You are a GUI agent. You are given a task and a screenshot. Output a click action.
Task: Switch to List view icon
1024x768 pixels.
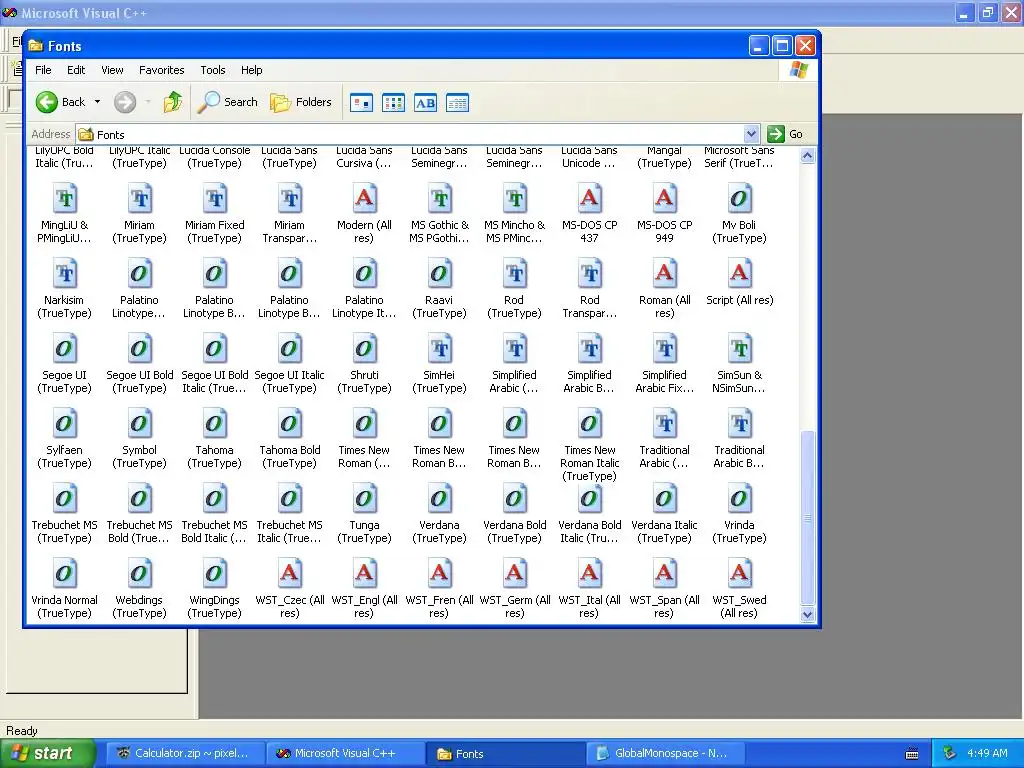coord(394,103)
